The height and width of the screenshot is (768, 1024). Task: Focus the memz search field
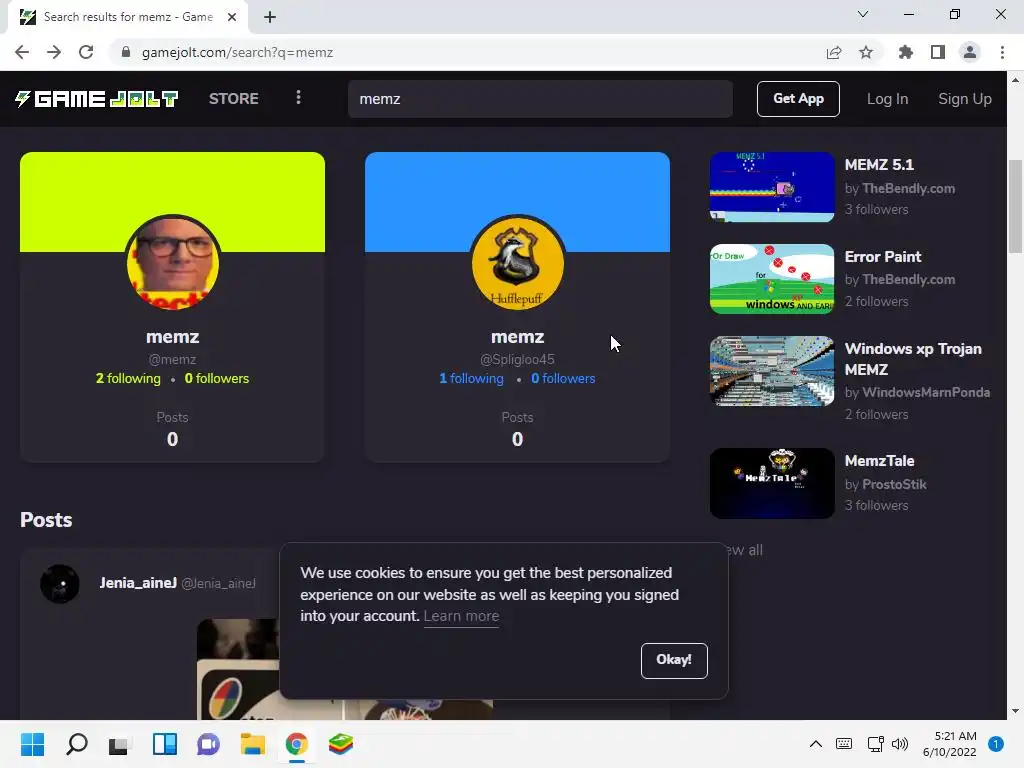point(540,99)
